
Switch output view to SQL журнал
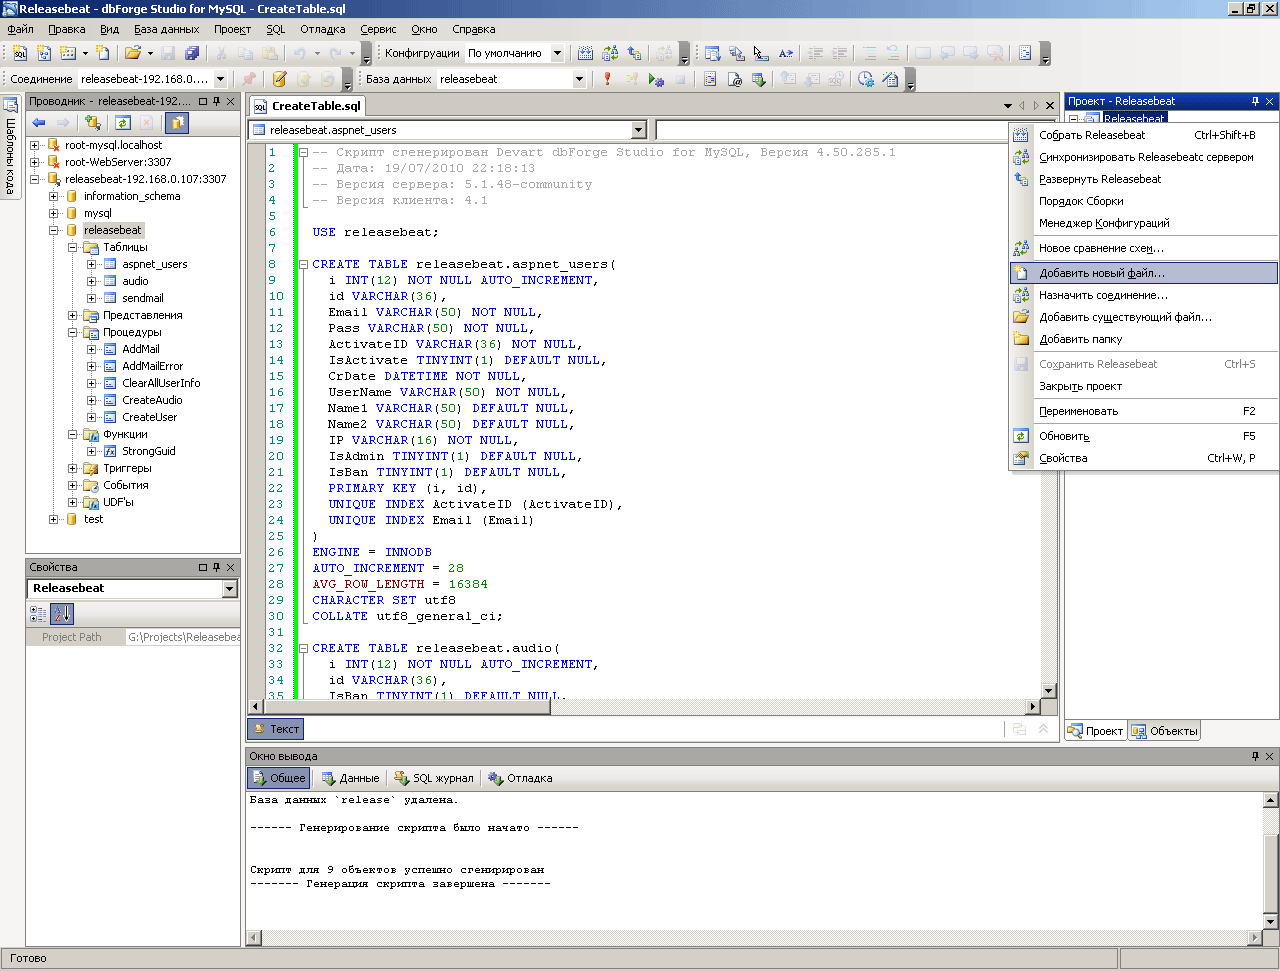(x=435, y=778)
